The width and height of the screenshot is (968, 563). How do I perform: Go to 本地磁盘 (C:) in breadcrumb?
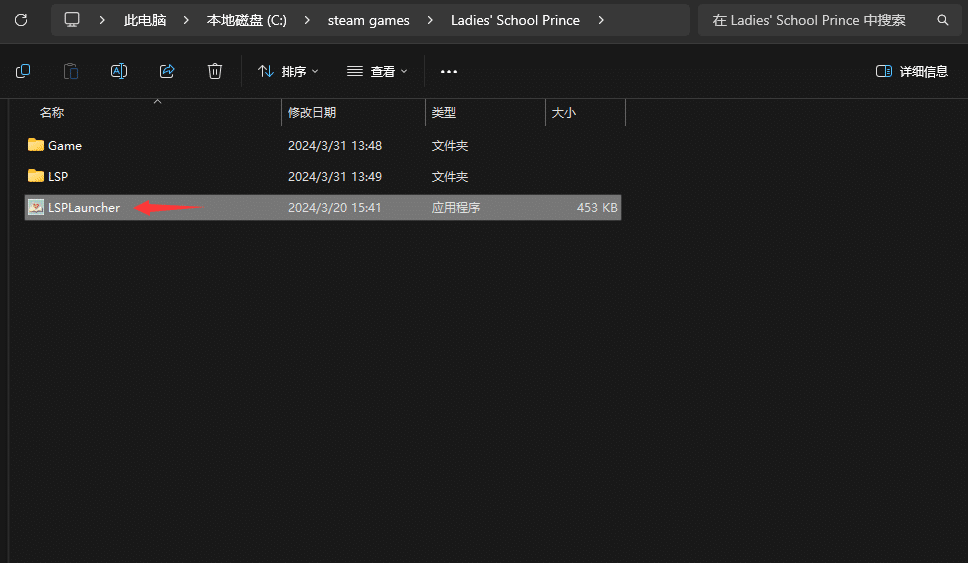246,20
